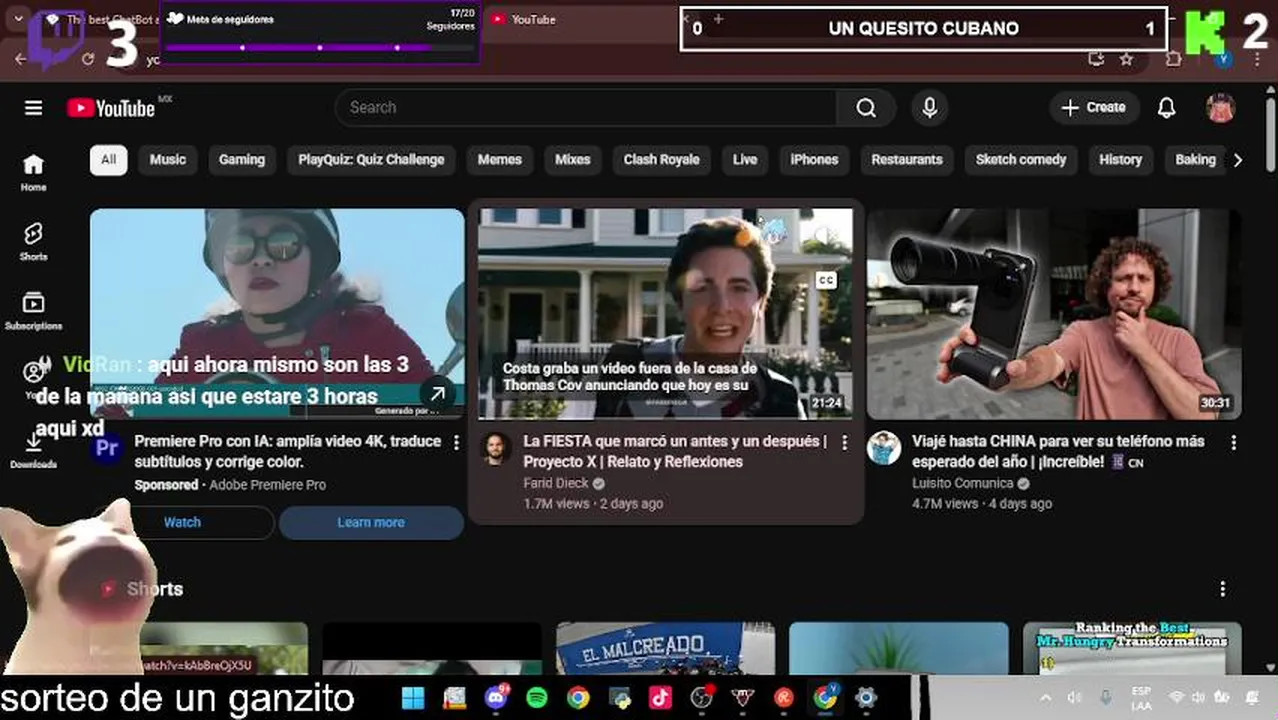Open Luisito Comunica channel avatar

(884, 449)
